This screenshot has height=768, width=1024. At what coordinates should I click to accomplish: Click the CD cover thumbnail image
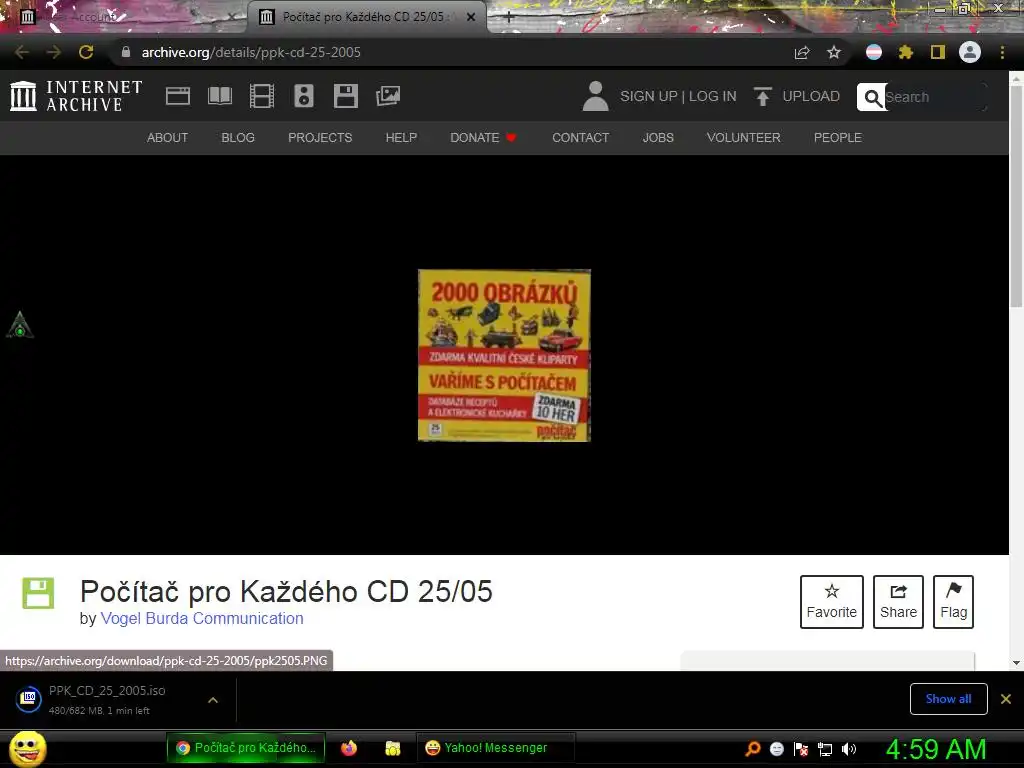(504, 355)
